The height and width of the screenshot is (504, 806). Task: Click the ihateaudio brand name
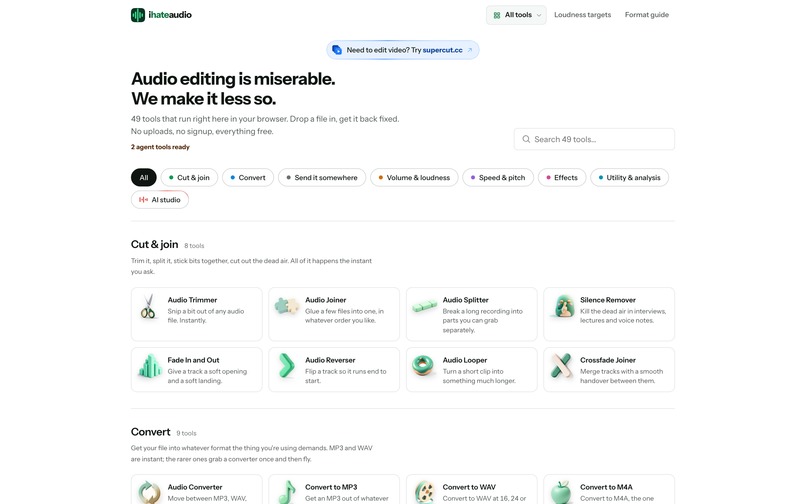[170, 15]
